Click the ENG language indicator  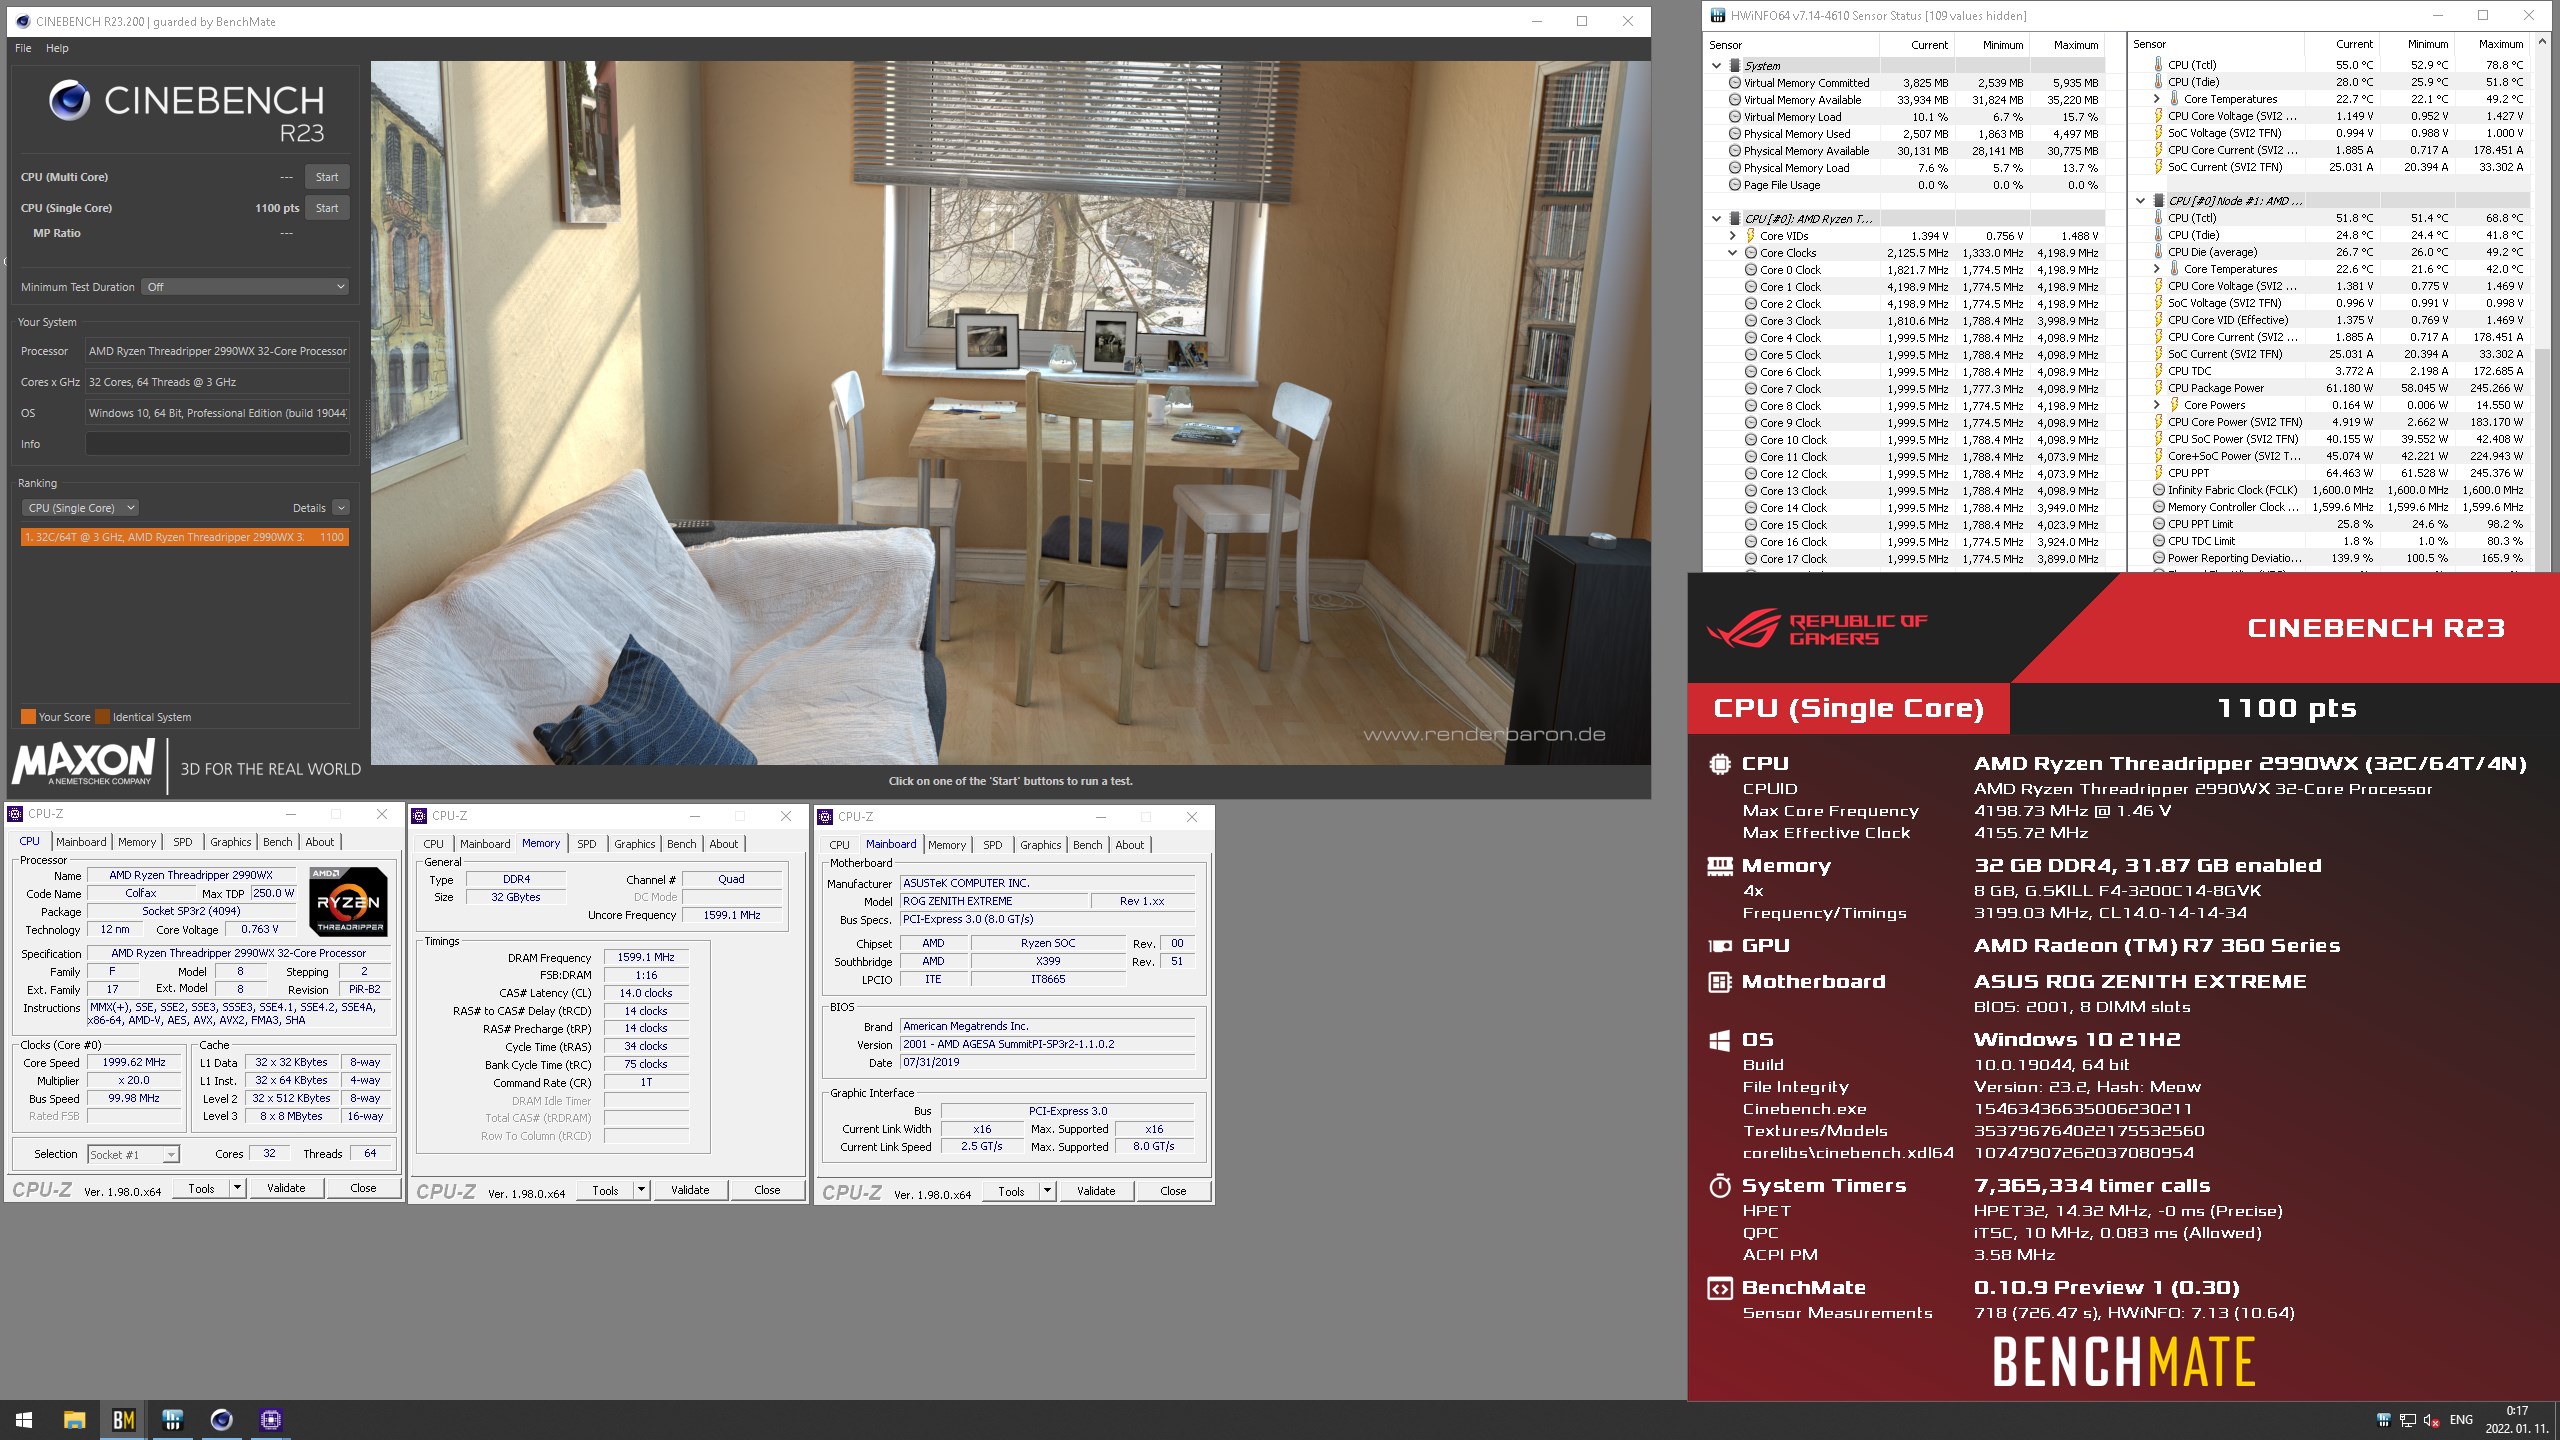click(2461, 1420)
